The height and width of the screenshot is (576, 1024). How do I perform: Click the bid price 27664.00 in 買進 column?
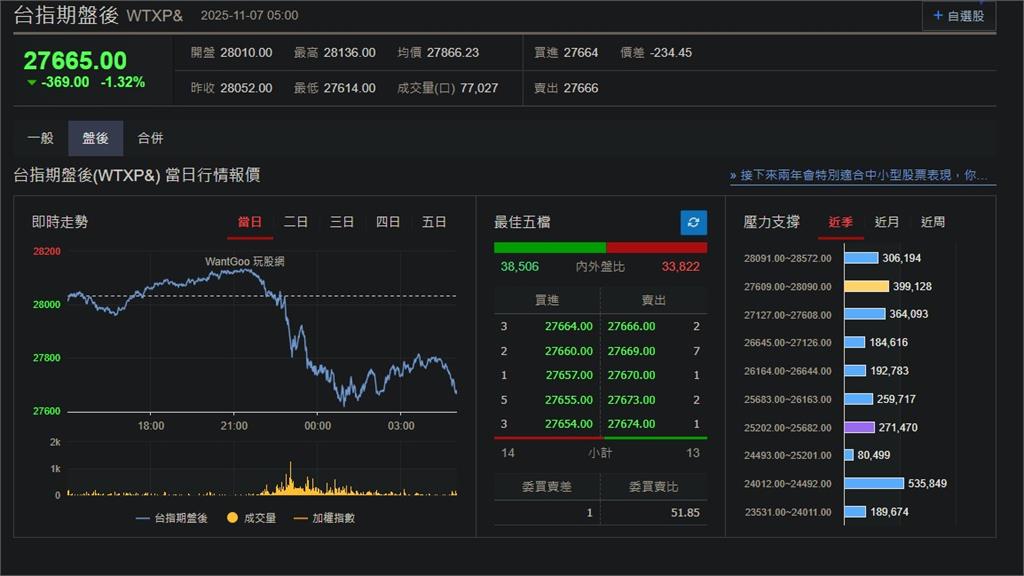pyautogui.click(x=567, y=326)
